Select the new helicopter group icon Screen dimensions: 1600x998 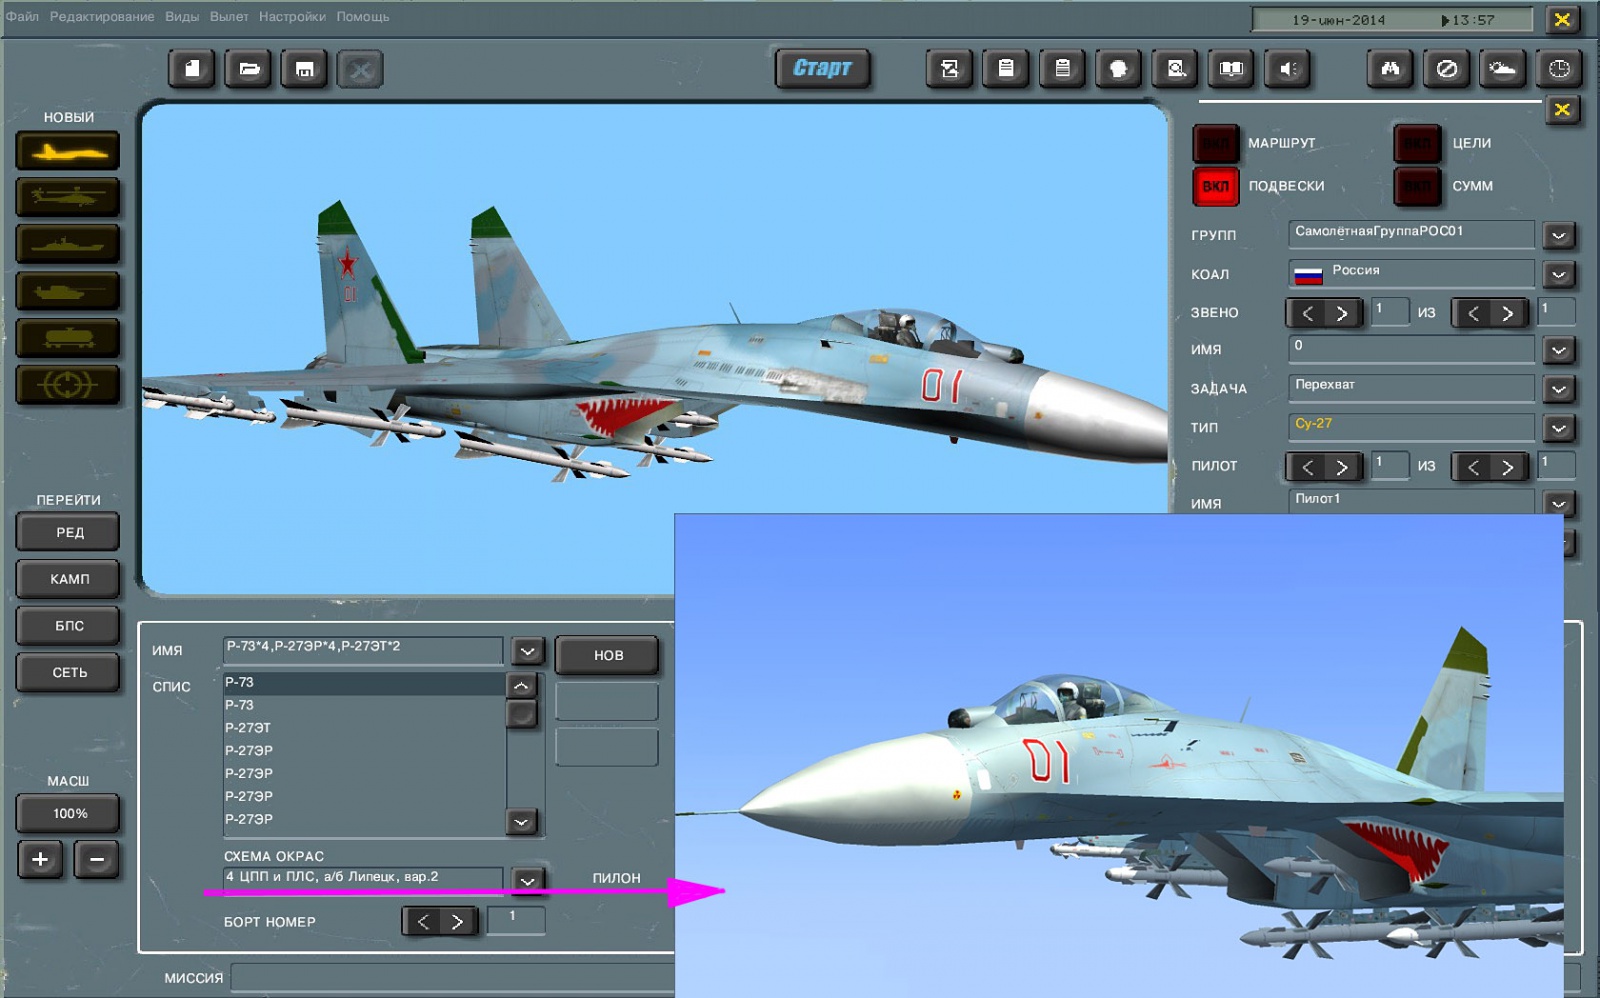point(68,198)
